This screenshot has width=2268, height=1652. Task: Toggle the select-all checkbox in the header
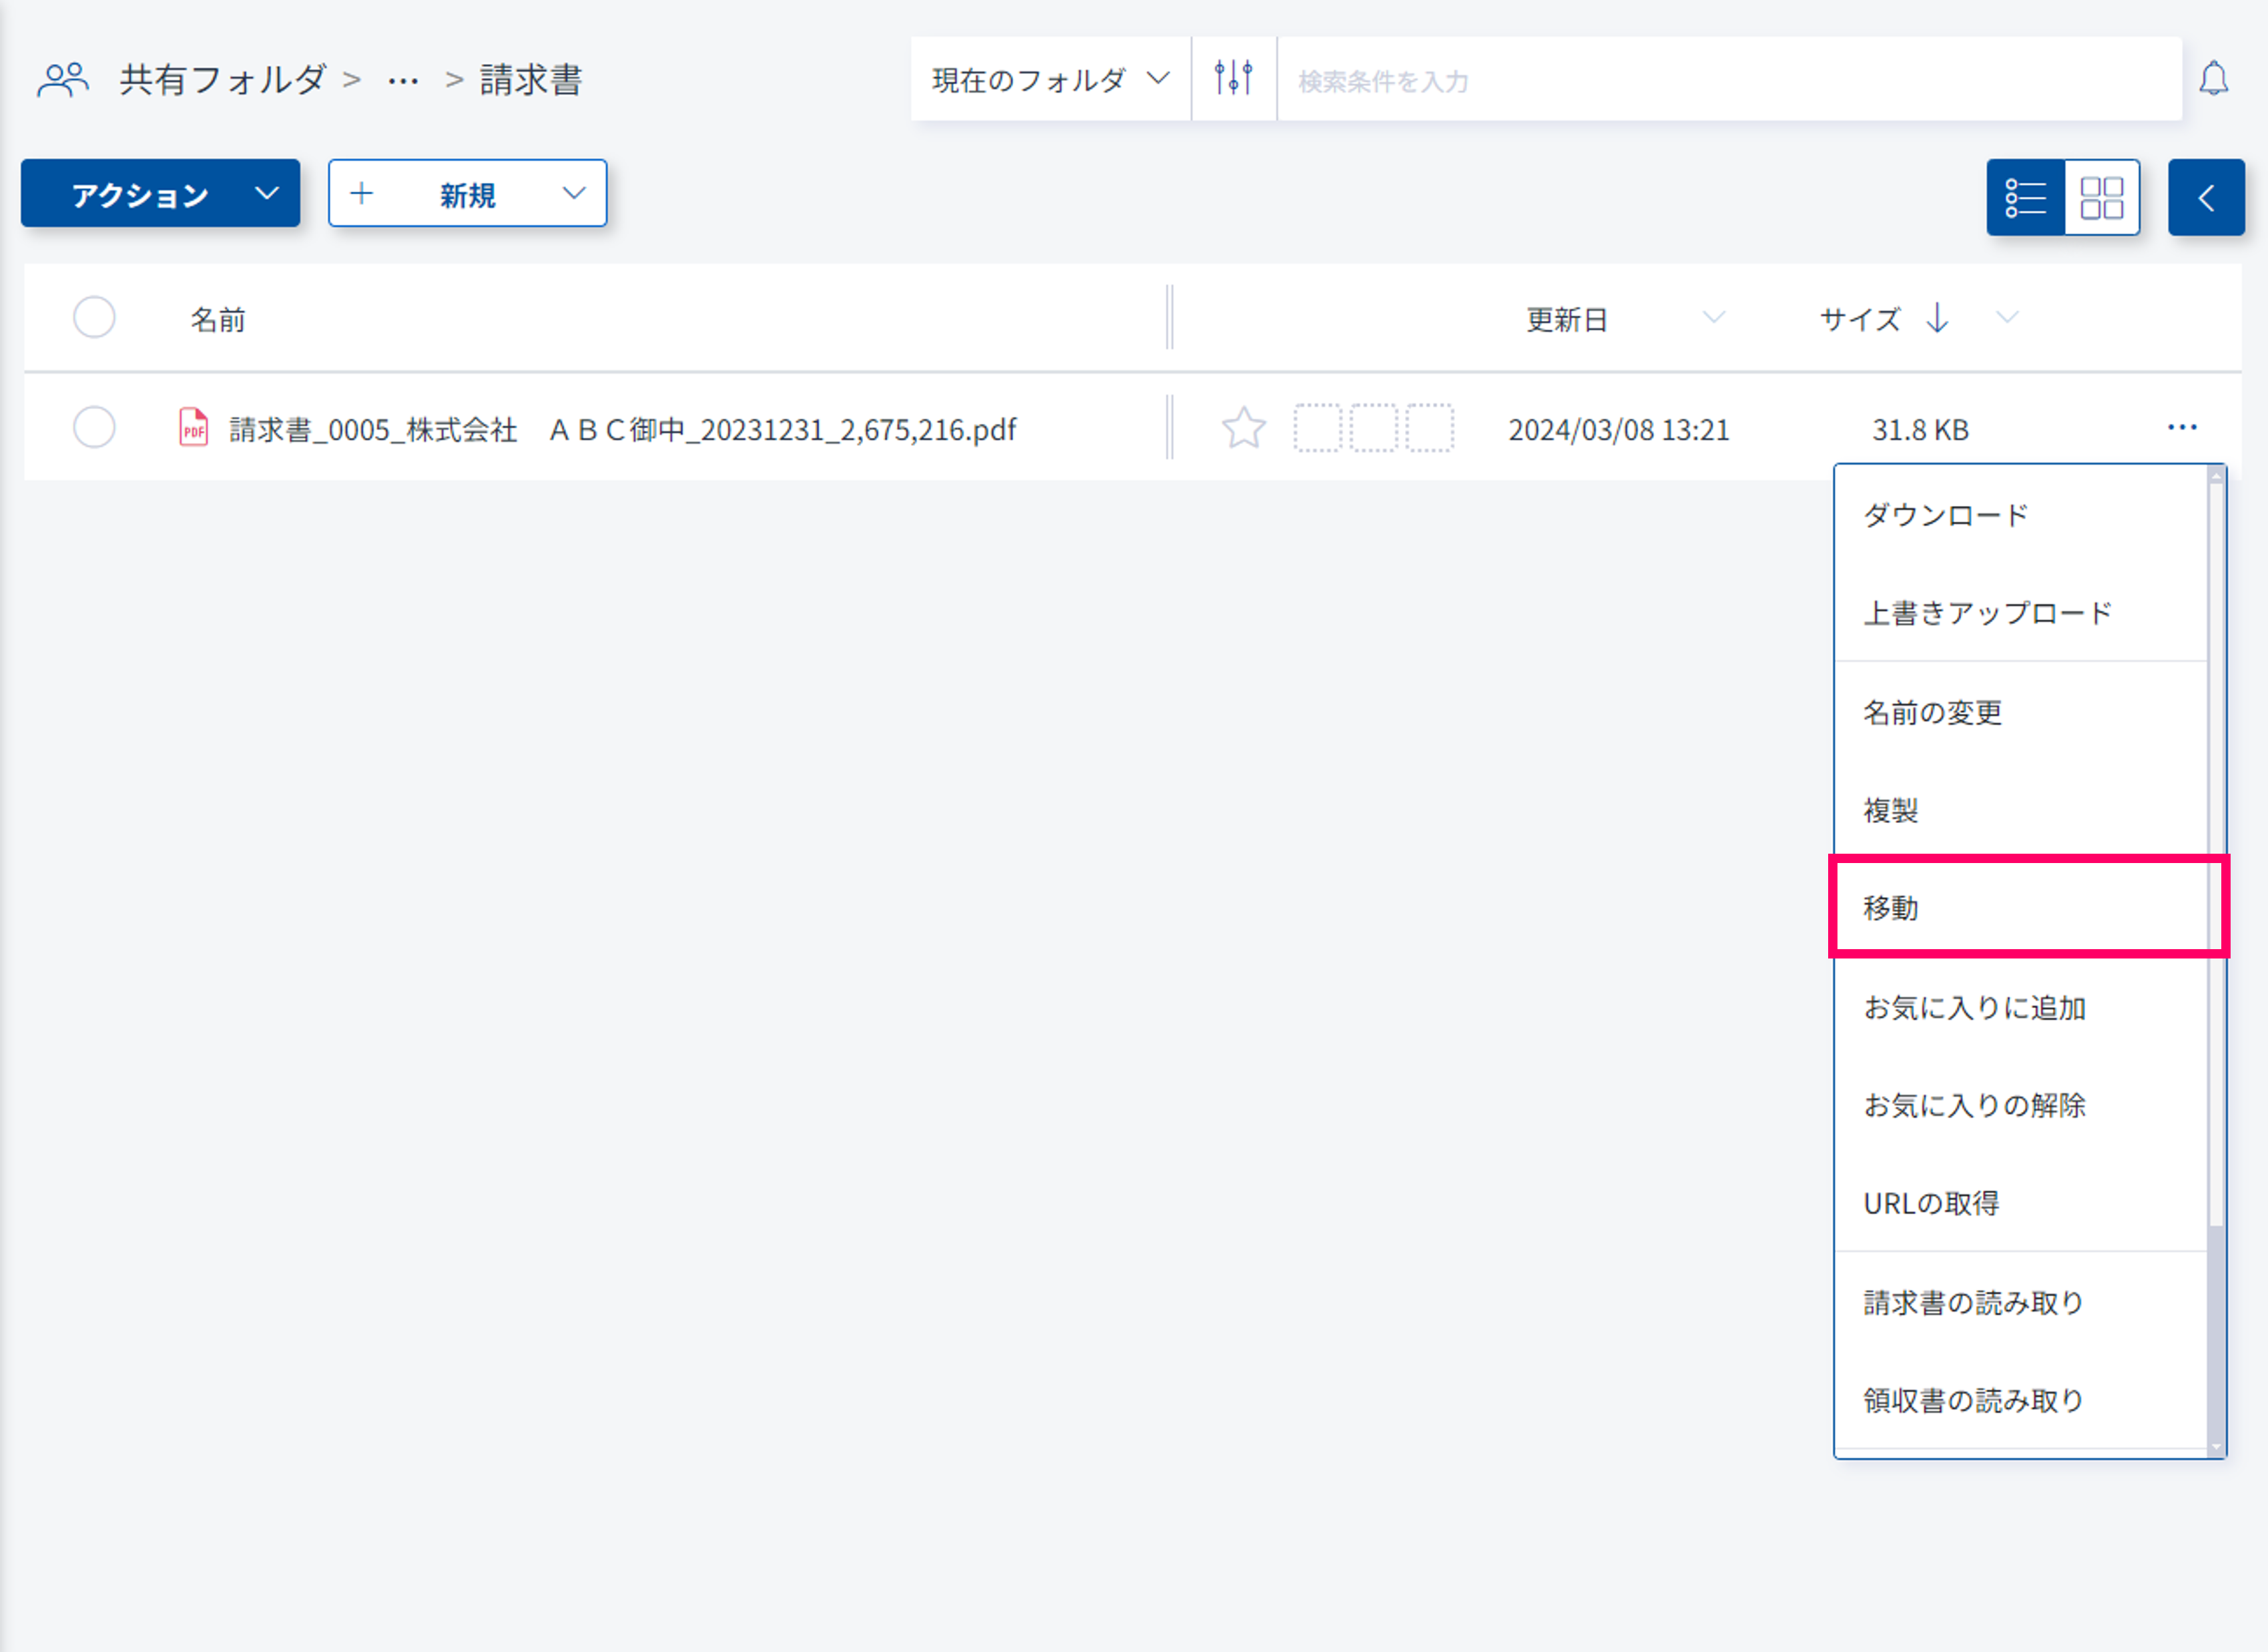(x=94, y=318)
